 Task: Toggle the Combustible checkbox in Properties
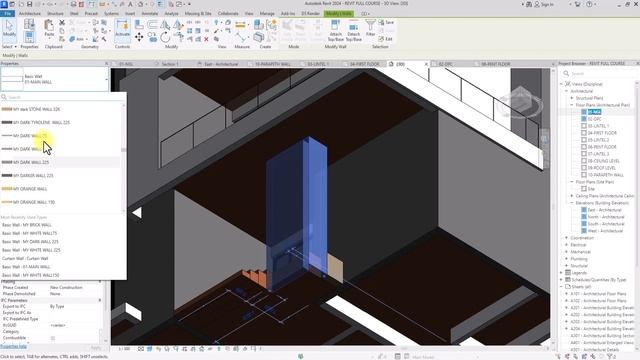(53, 338)
